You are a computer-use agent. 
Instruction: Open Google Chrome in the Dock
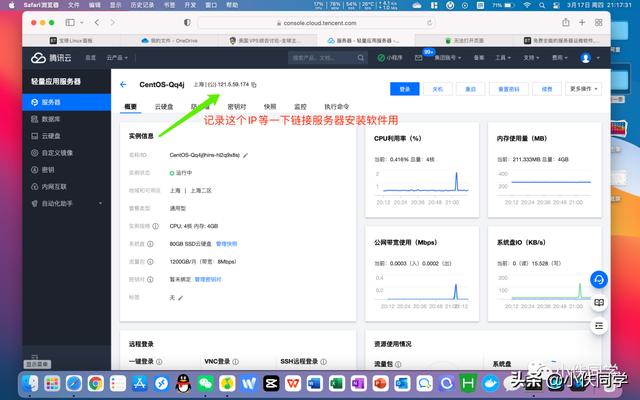(x=96, y=383)
